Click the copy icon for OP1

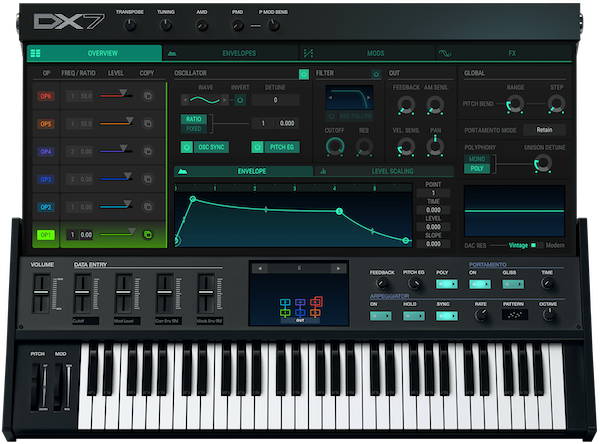[147, 235]
